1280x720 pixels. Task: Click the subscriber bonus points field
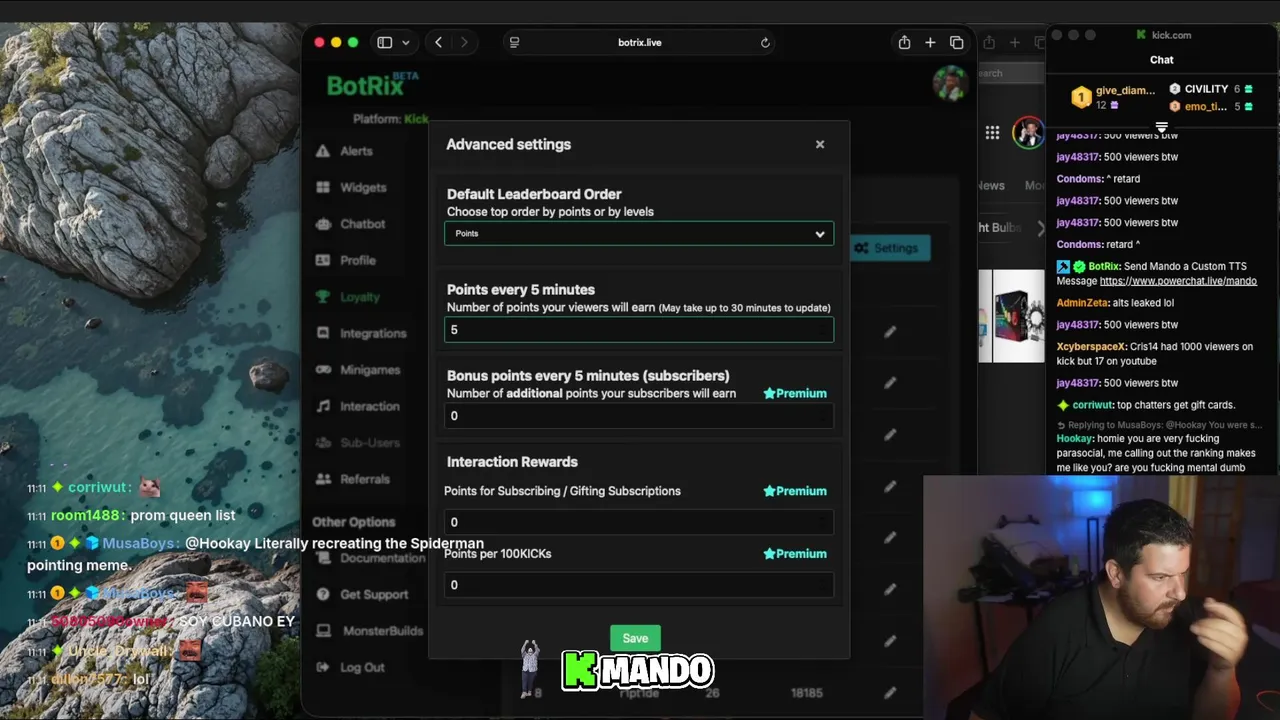click(x=639, y=416)
